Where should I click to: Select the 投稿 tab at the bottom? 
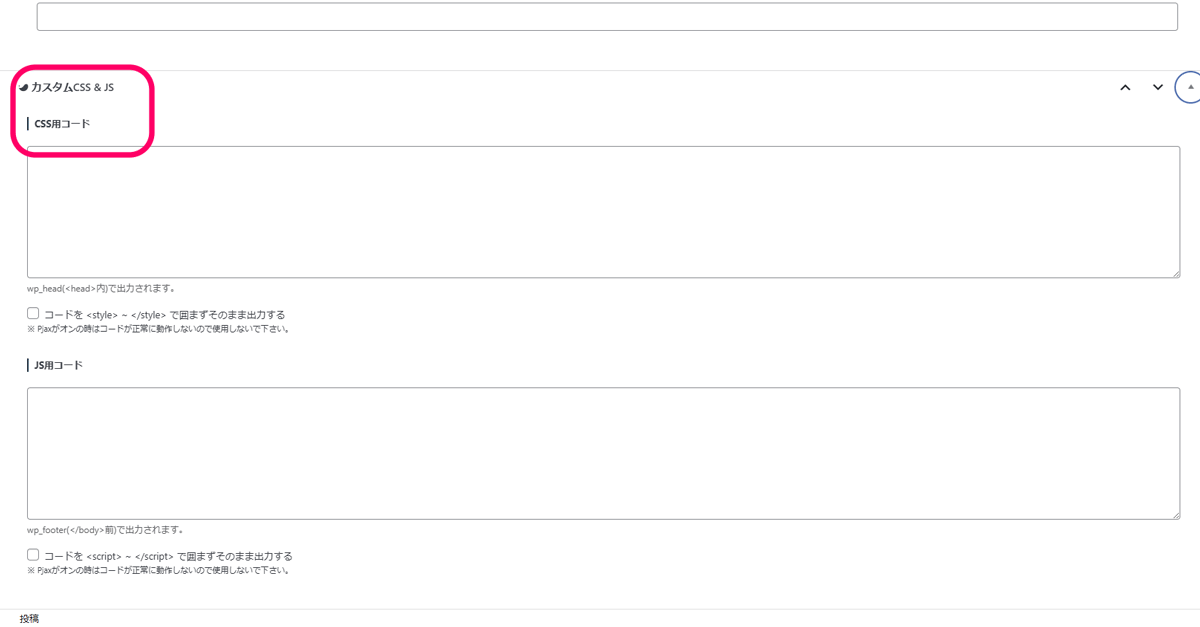click(29, 619)
